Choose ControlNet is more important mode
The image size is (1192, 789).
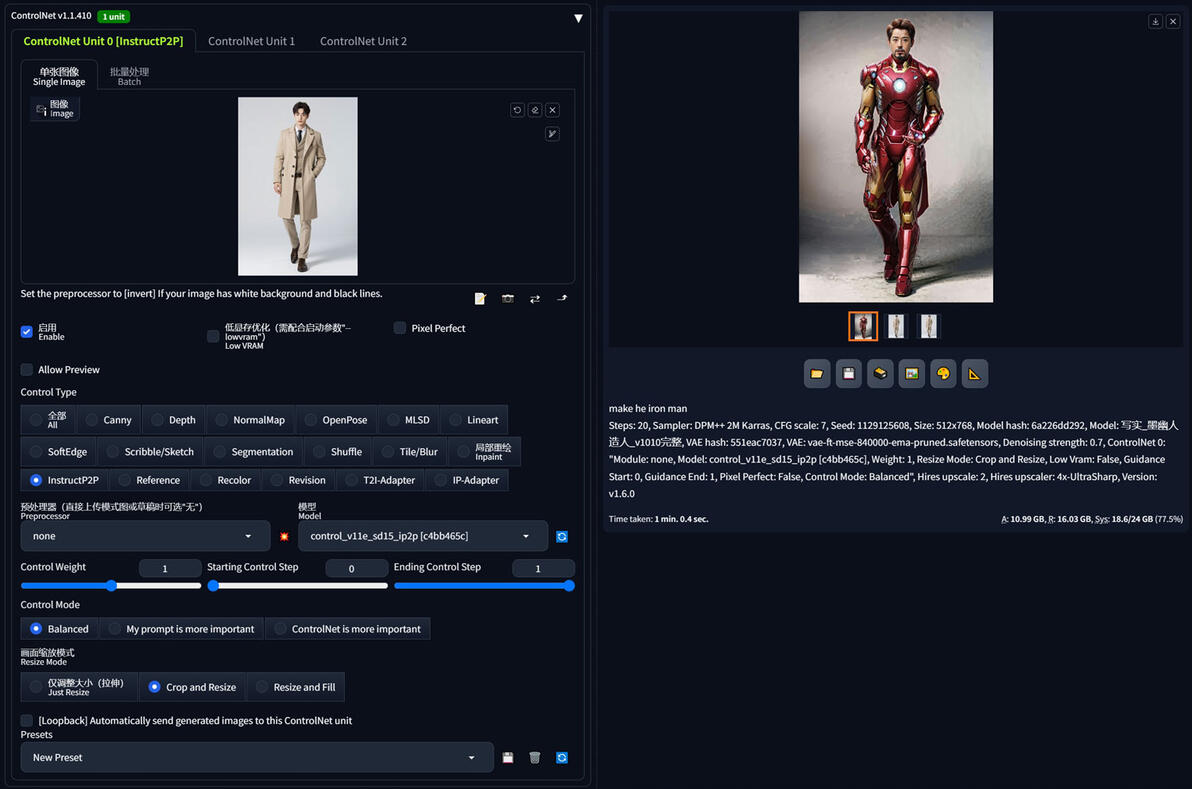[x=347, y=629]
